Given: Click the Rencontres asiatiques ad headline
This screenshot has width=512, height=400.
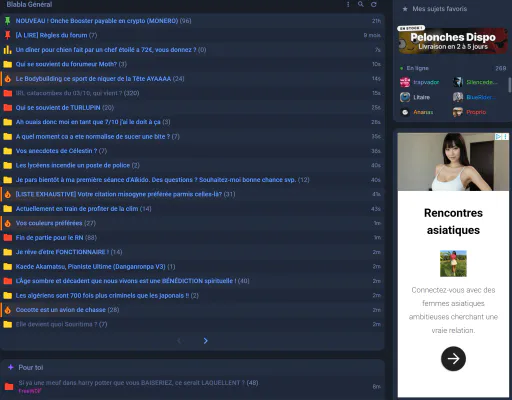Looking at the screenshot, I should [453, 221].
